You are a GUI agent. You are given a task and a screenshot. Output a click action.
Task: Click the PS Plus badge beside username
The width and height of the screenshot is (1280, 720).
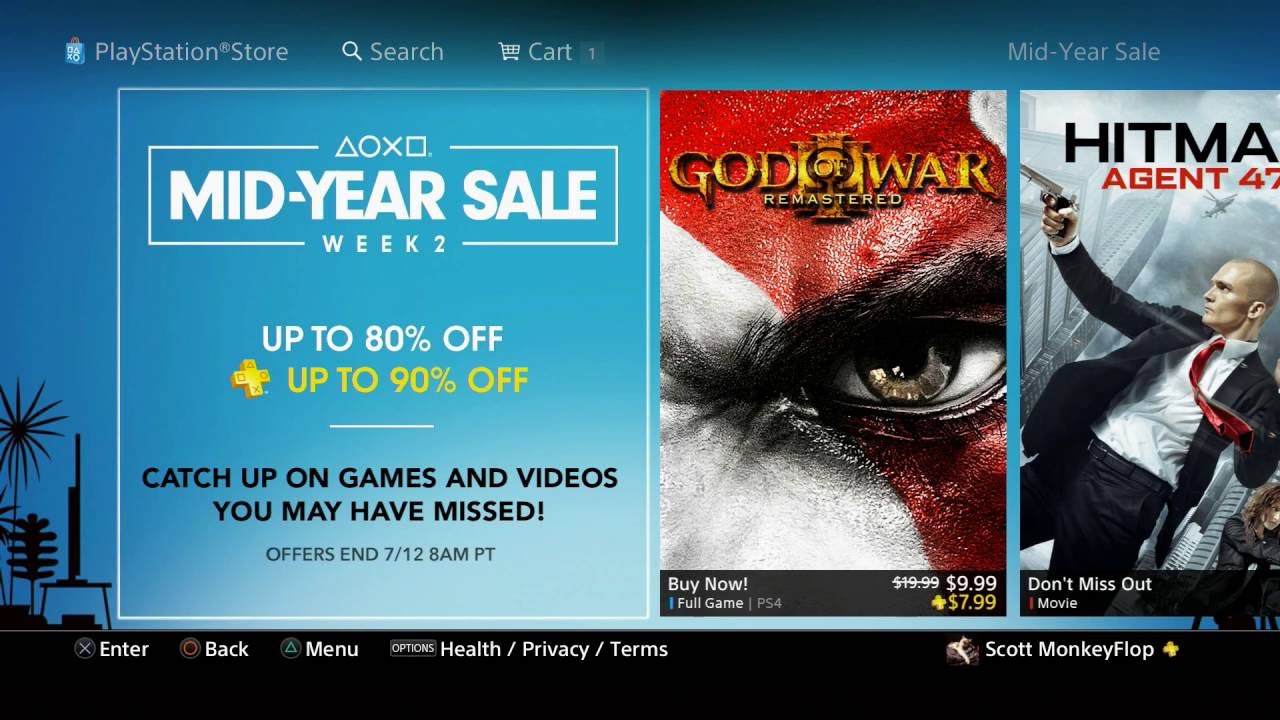point(1170,649)
